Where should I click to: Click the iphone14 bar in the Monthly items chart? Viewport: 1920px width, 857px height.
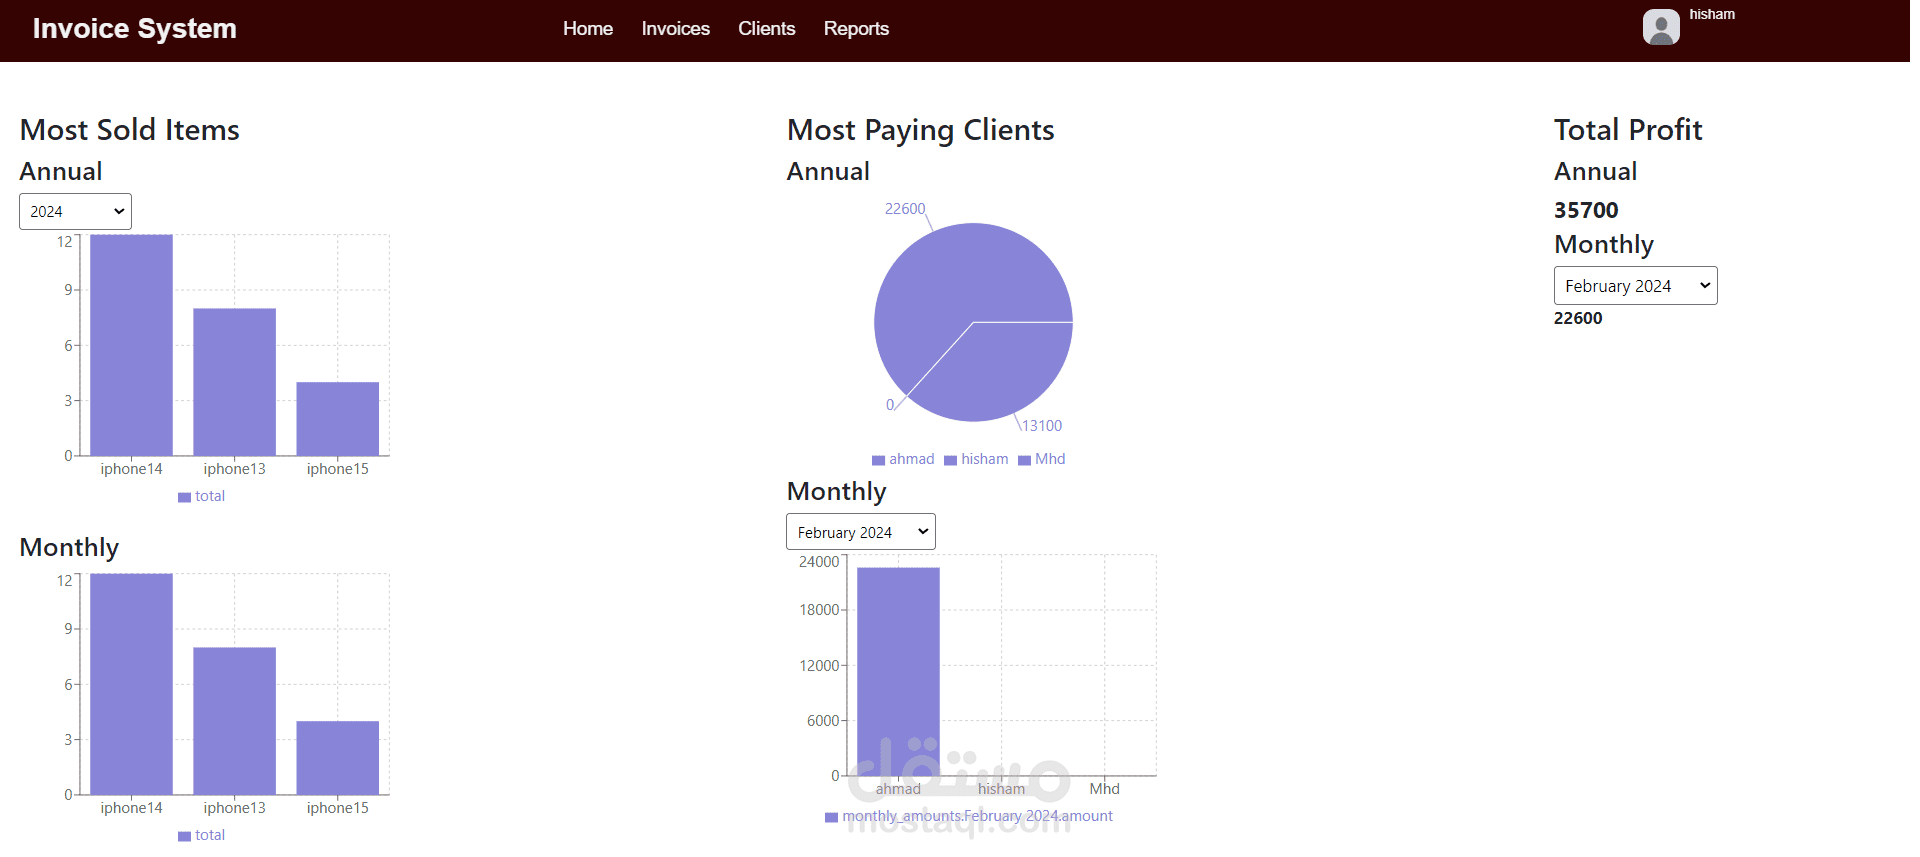click(131, 684)
